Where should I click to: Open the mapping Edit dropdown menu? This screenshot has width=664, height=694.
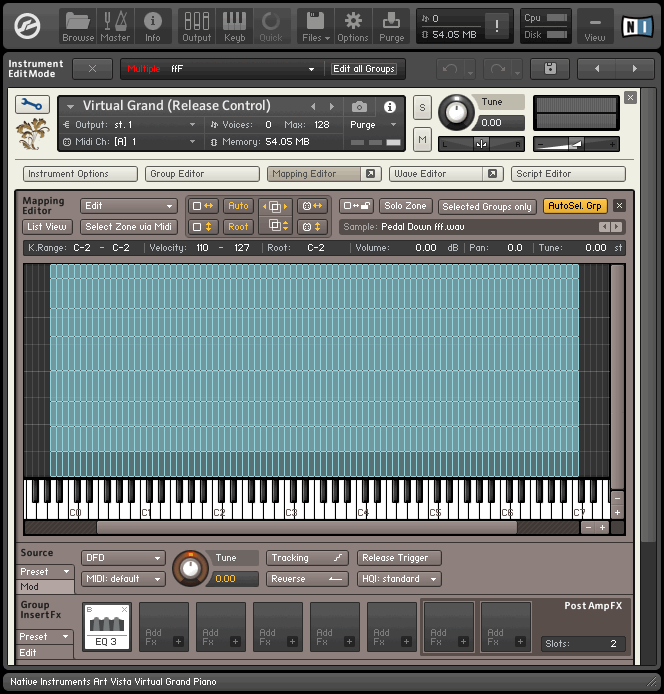(128, 206)
